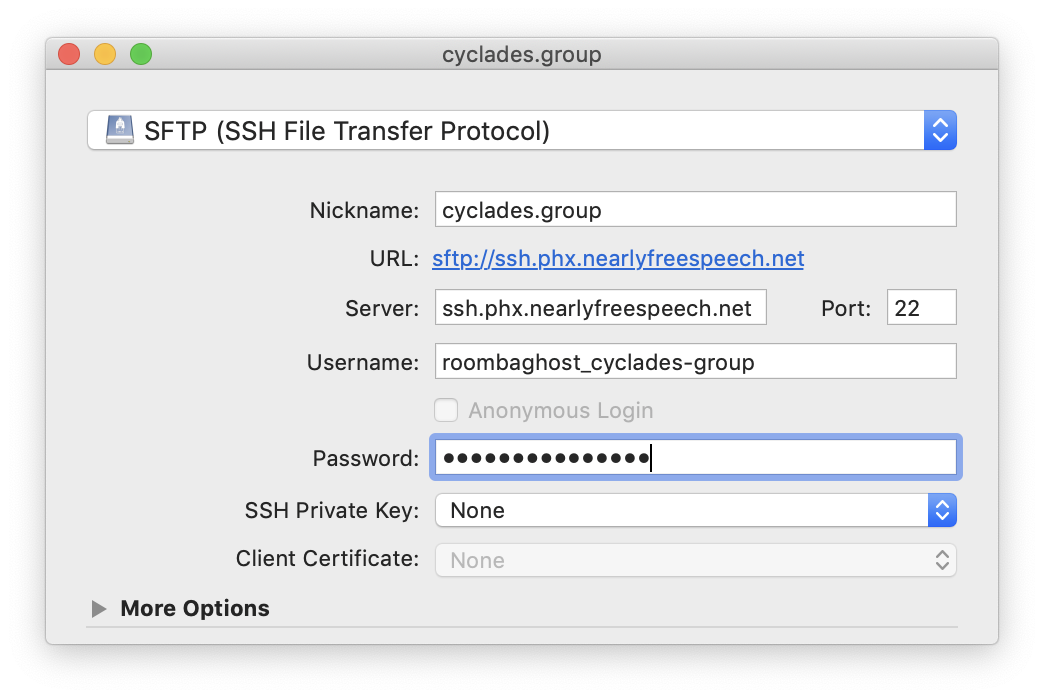This screenshot has width=1044, height=698.
Task: Click the SSH Private Key blue arrows
Action: tap(941, 510)
